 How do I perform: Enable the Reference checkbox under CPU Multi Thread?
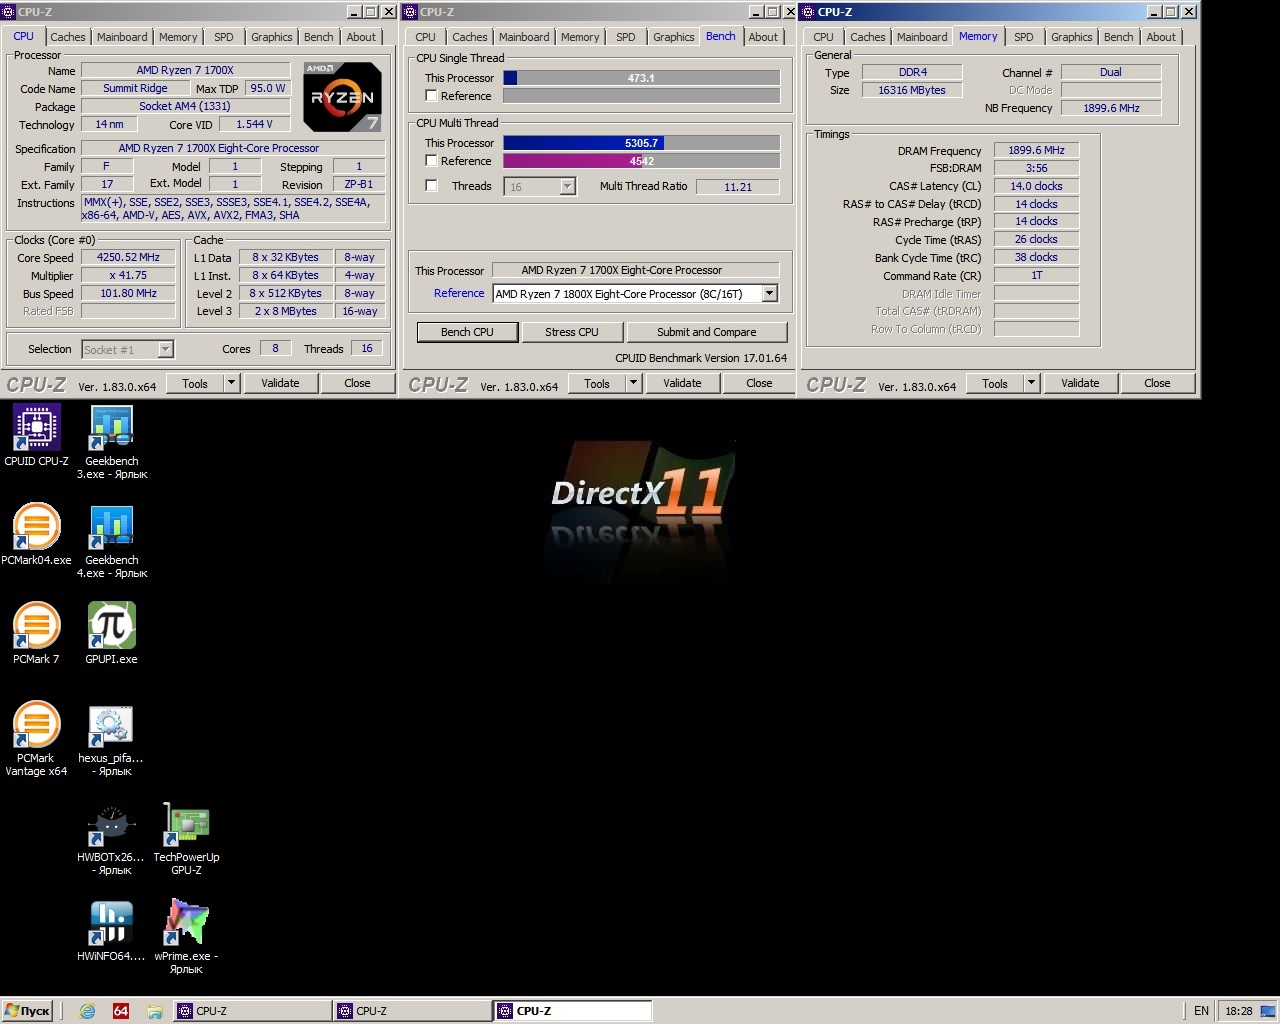(x=431, y=161)
